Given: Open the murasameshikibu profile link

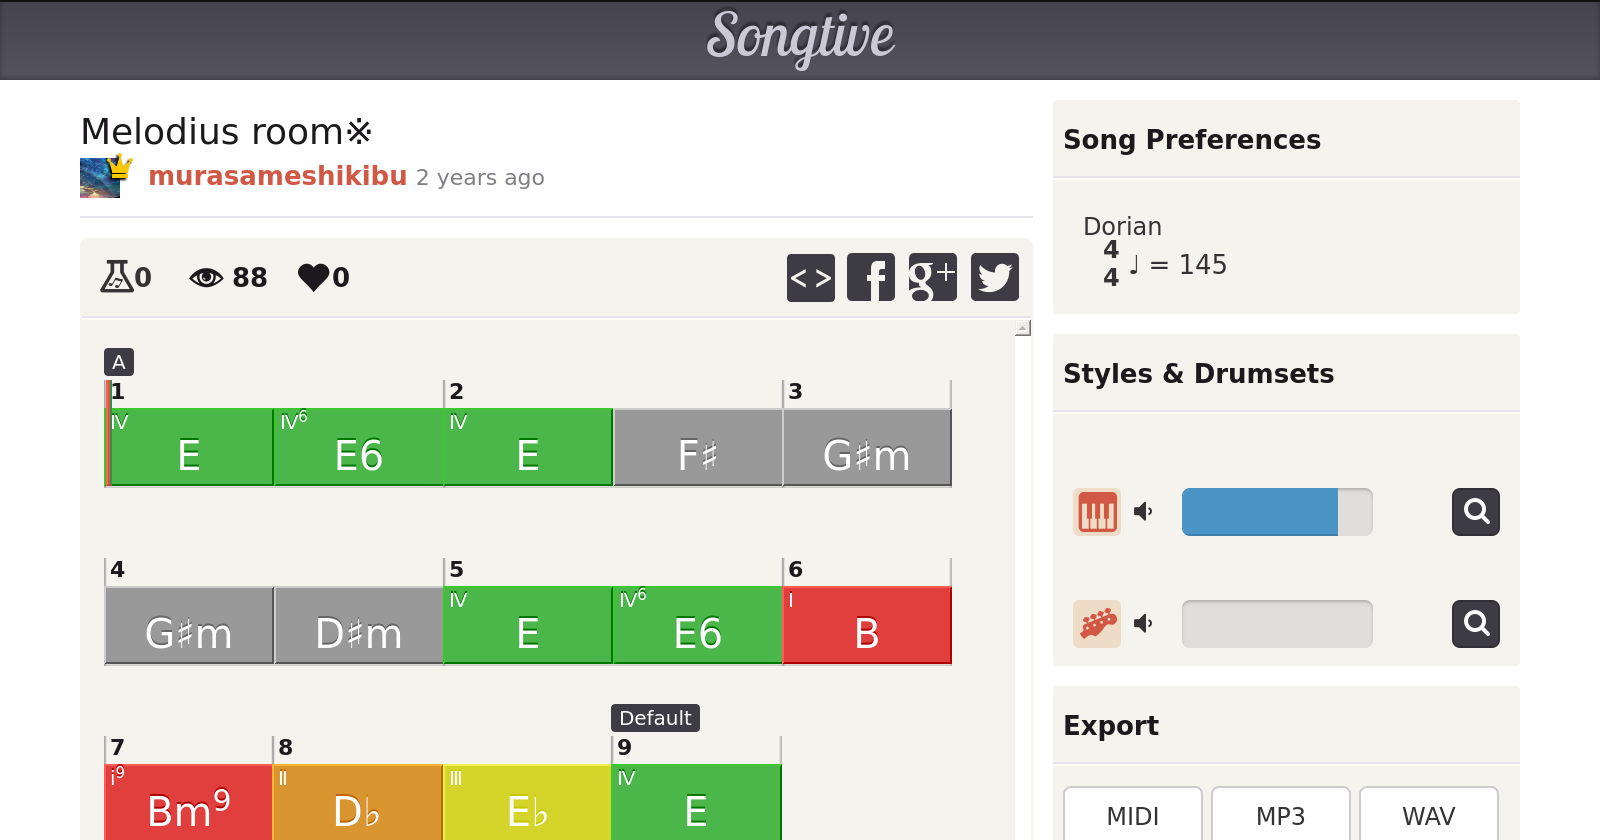Looking at the screenshot, I should click(x=277, y=176).
